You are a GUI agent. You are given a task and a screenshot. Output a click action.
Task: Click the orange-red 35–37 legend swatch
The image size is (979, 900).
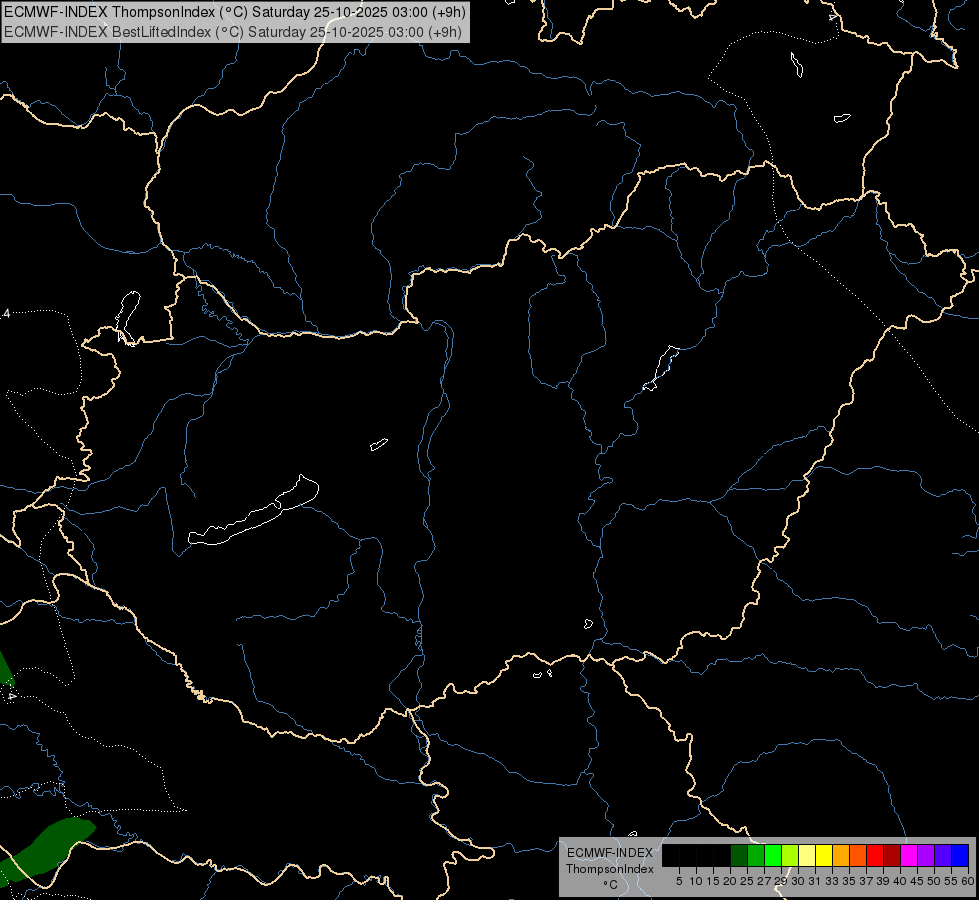[858, 855]
